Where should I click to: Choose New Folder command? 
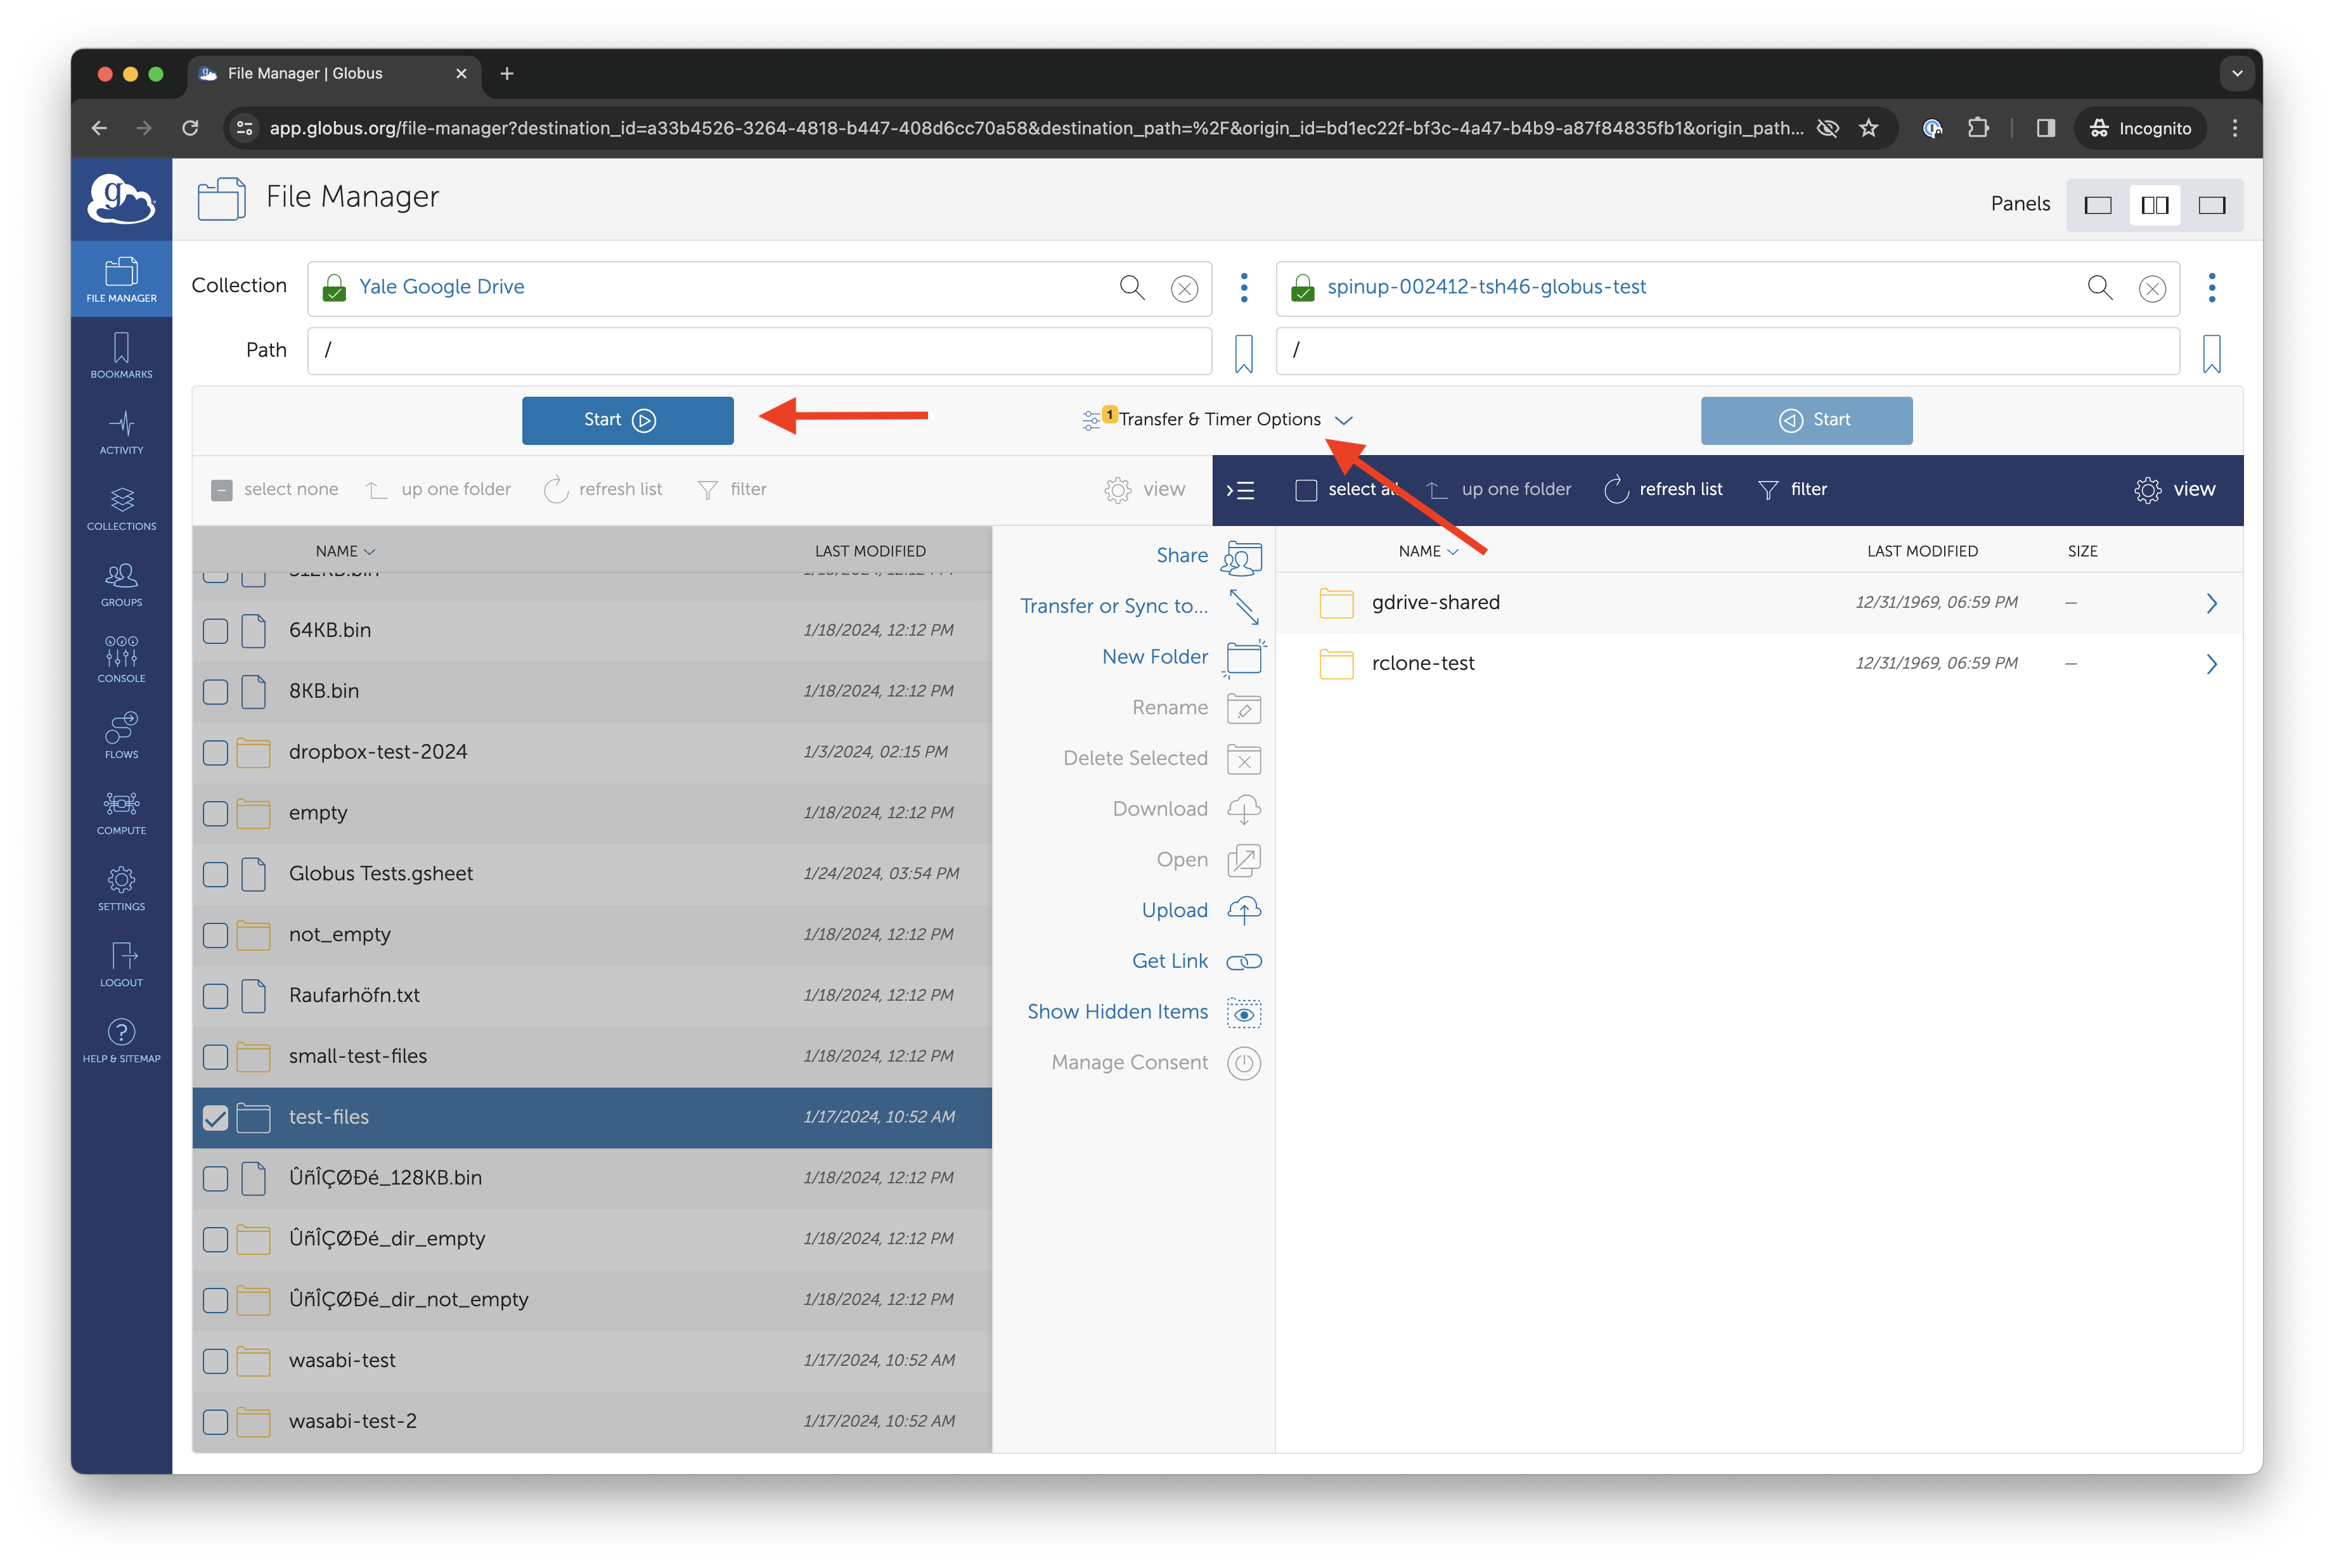tap(1183, 657)
